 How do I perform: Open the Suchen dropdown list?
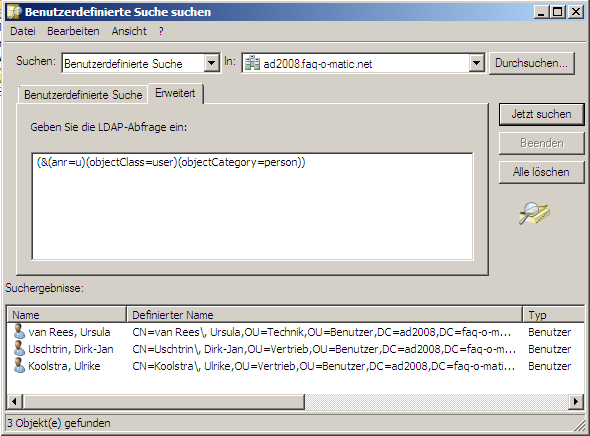click(x=212, y=63)
